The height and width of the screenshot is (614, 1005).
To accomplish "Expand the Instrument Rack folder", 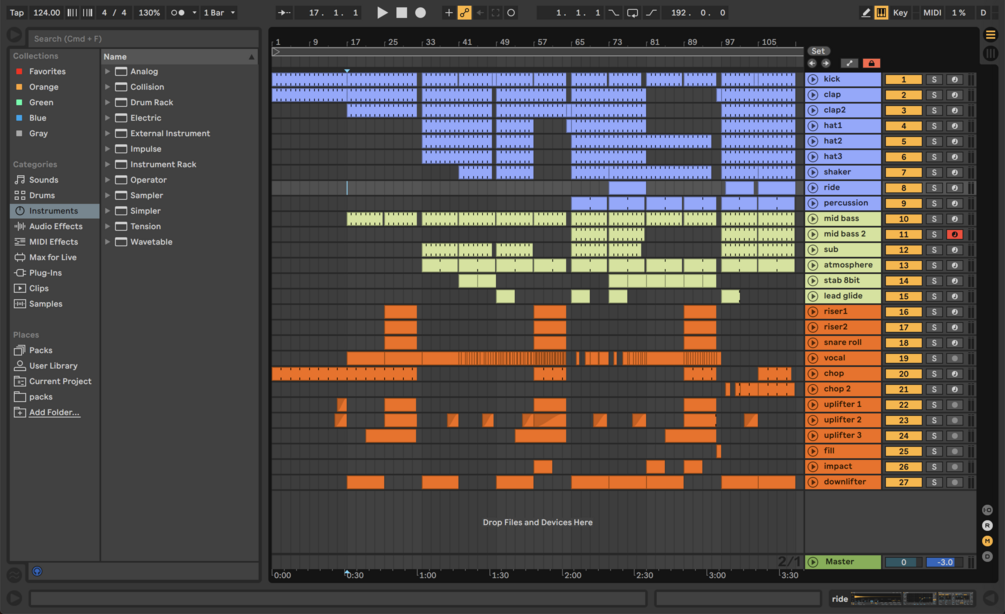I will click(107, 164).
